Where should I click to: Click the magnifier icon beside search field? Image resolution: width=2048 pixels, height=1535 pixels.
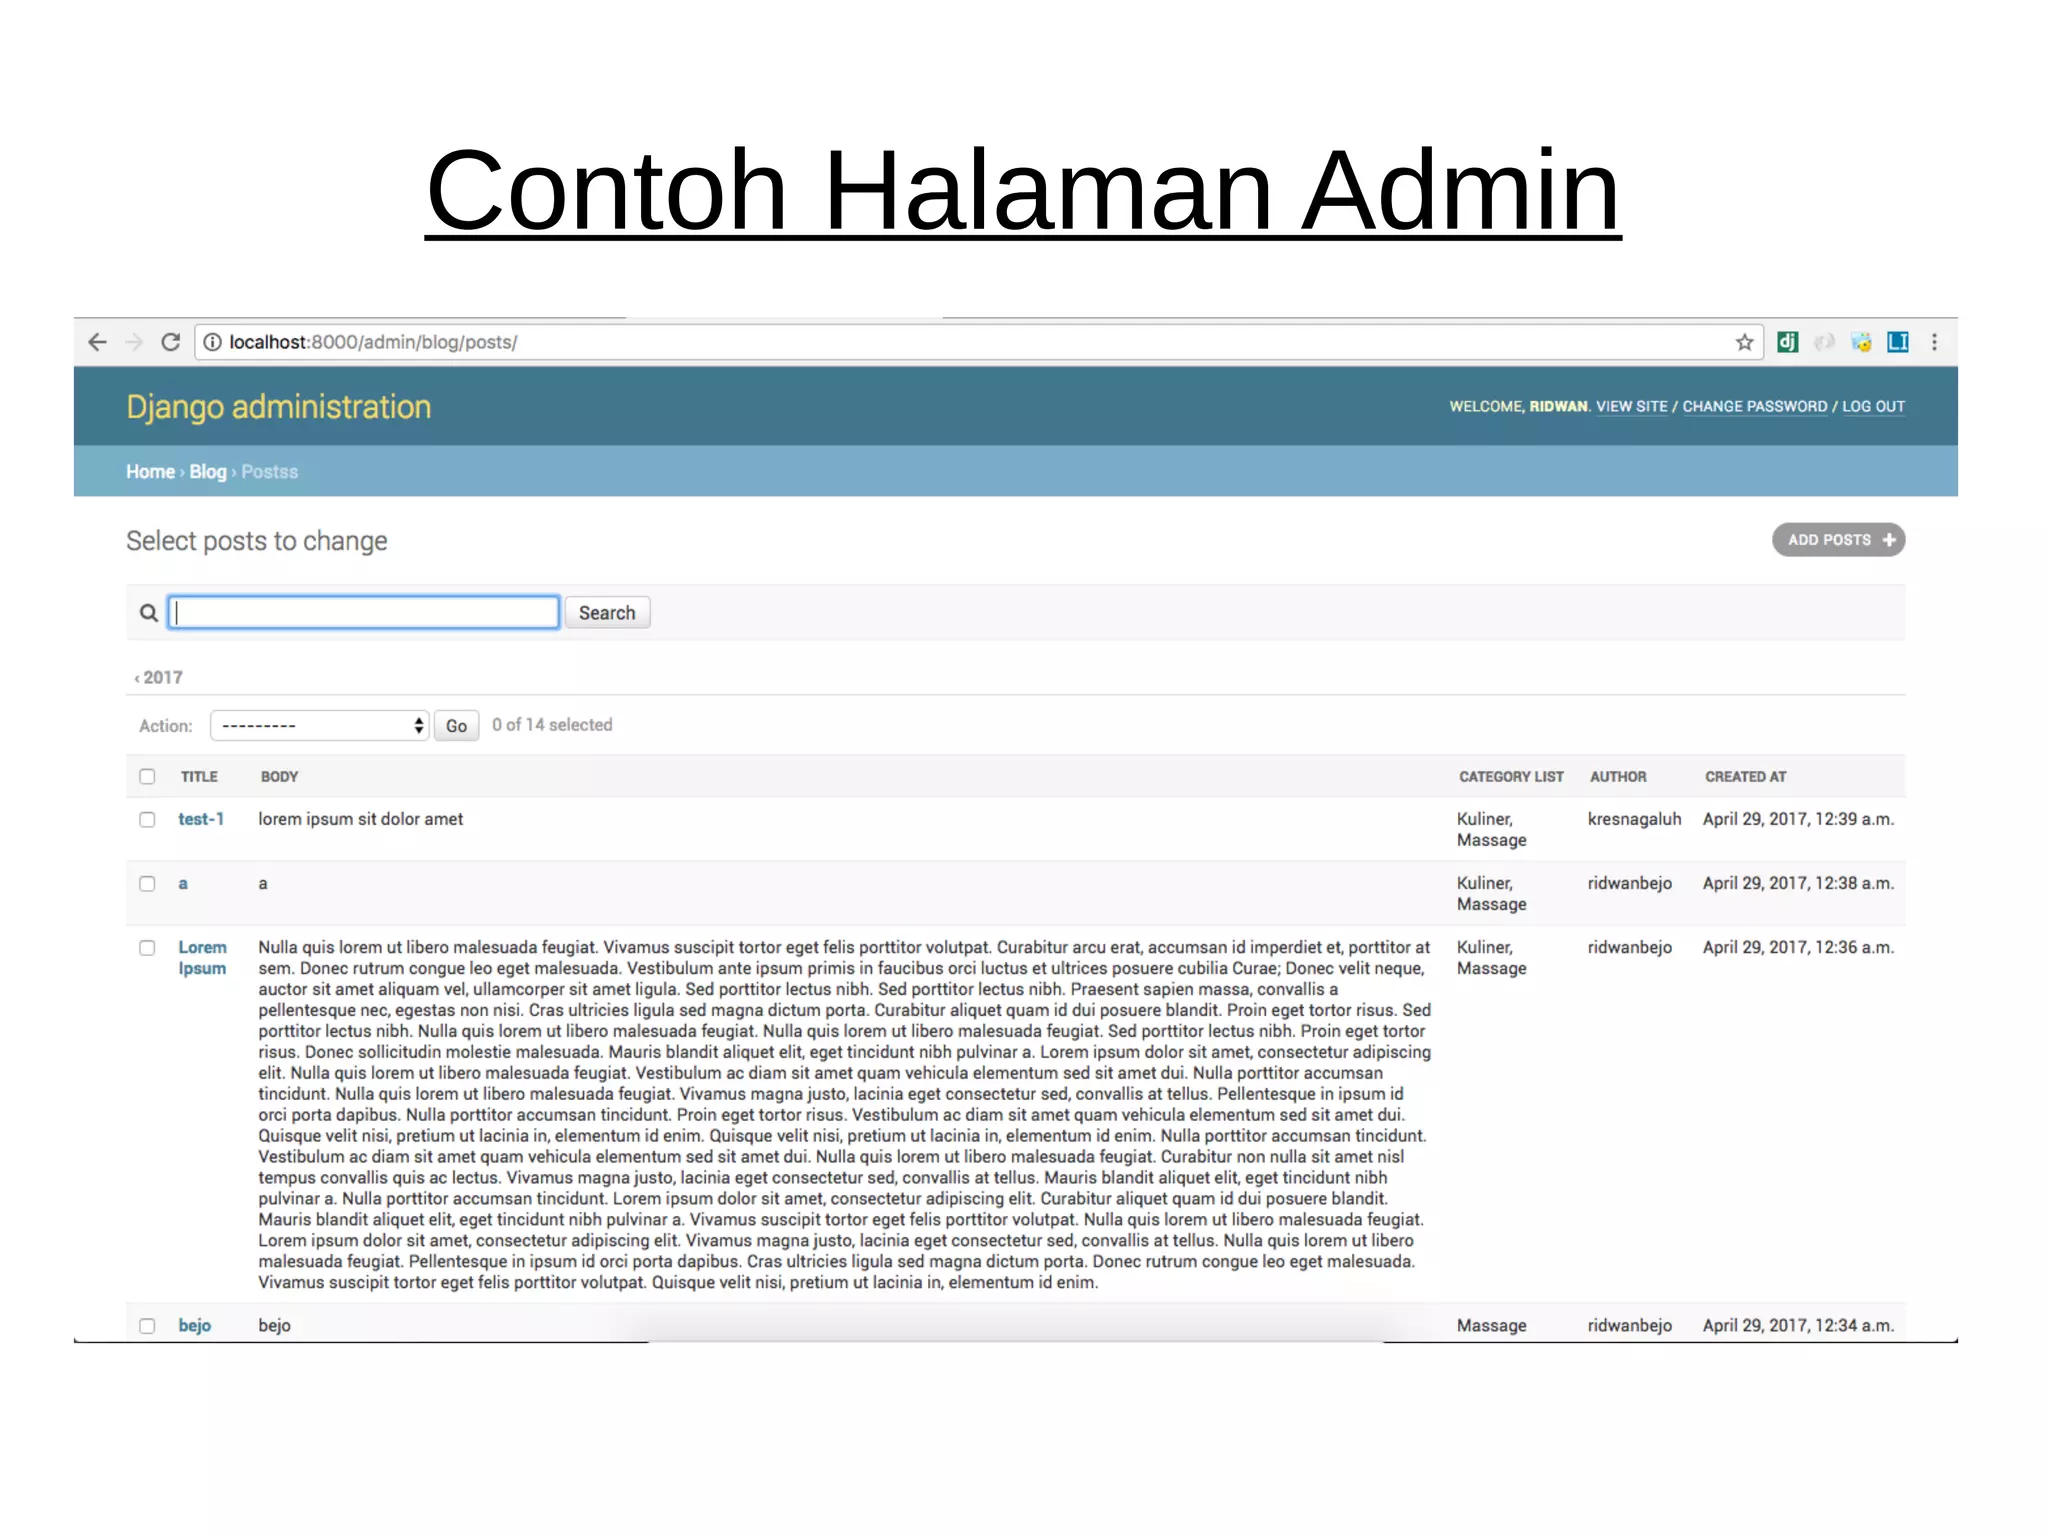[148, 613]
